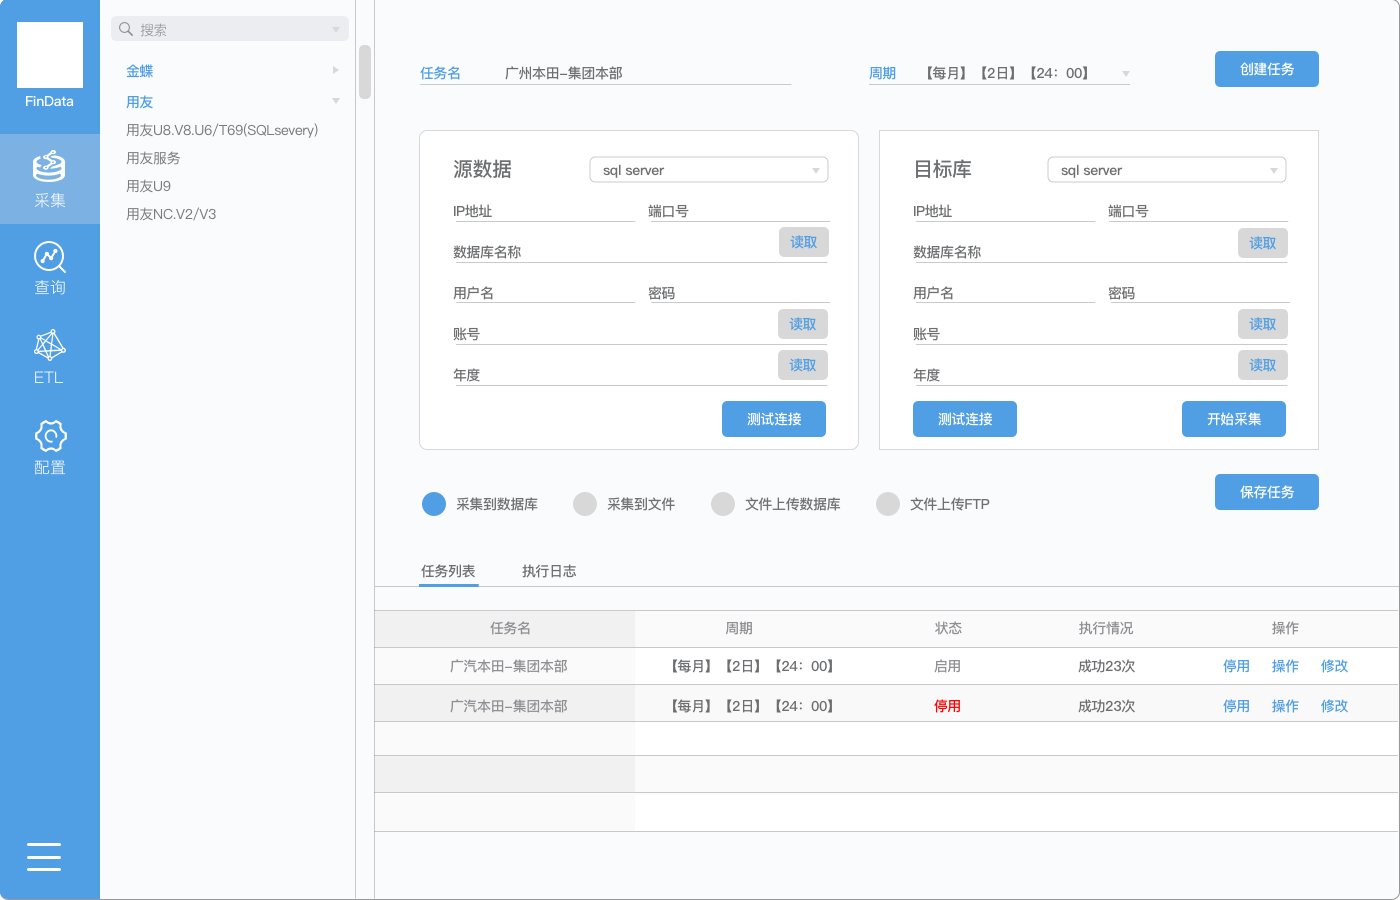Click 停用 link in the 启用 task row
The width and height of the screenshot is (1400, 900).
(1236, 666)
